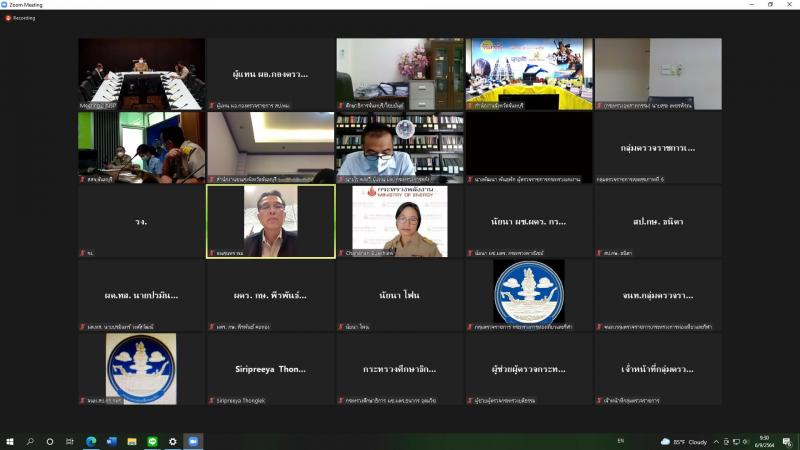Open the Cloudy weather widget in taskbar

pyautogui.click(x=684, y=442)
